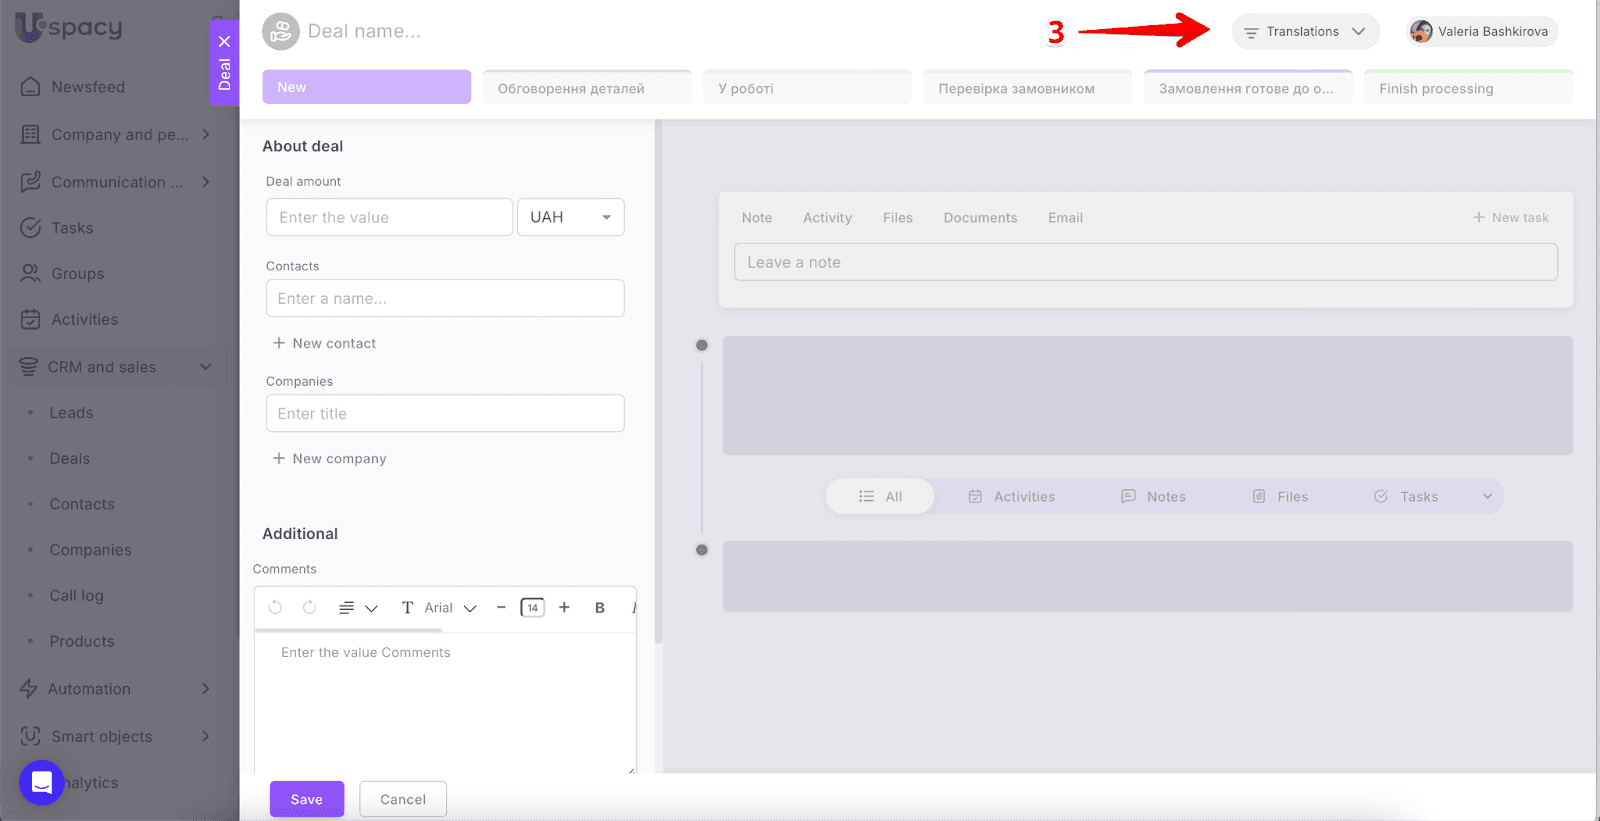
Task: Select the Documents tab
Action: point(980,218)
